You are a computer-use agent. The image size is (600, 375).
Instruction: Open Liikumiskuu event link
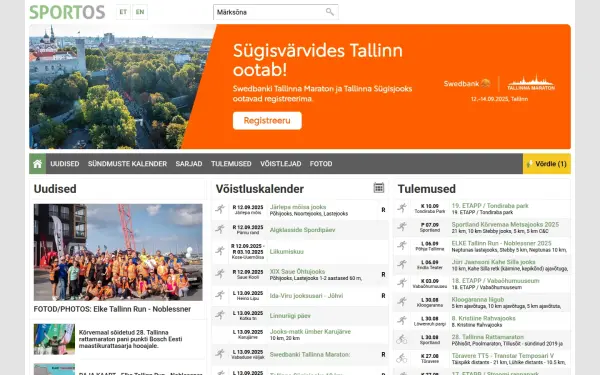(287, 252)
